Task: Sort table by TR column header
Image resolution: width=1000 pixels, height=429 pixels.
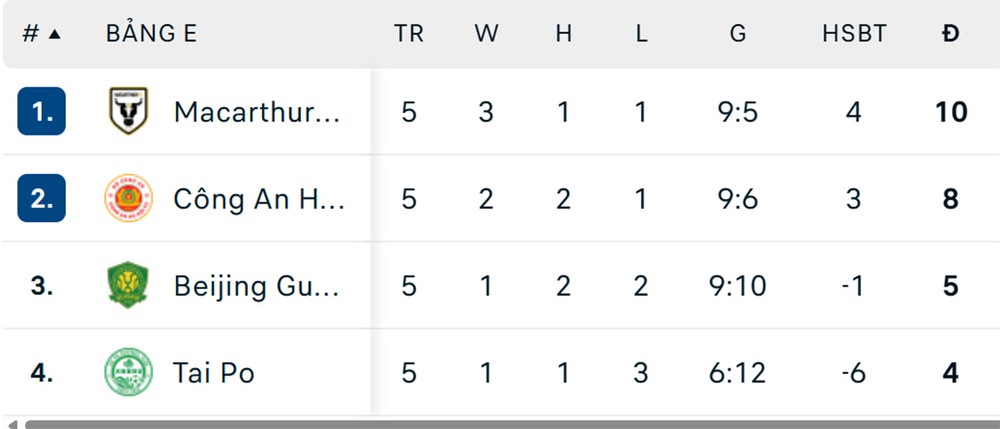Action: pyautogui.click(x=409, y=33)
